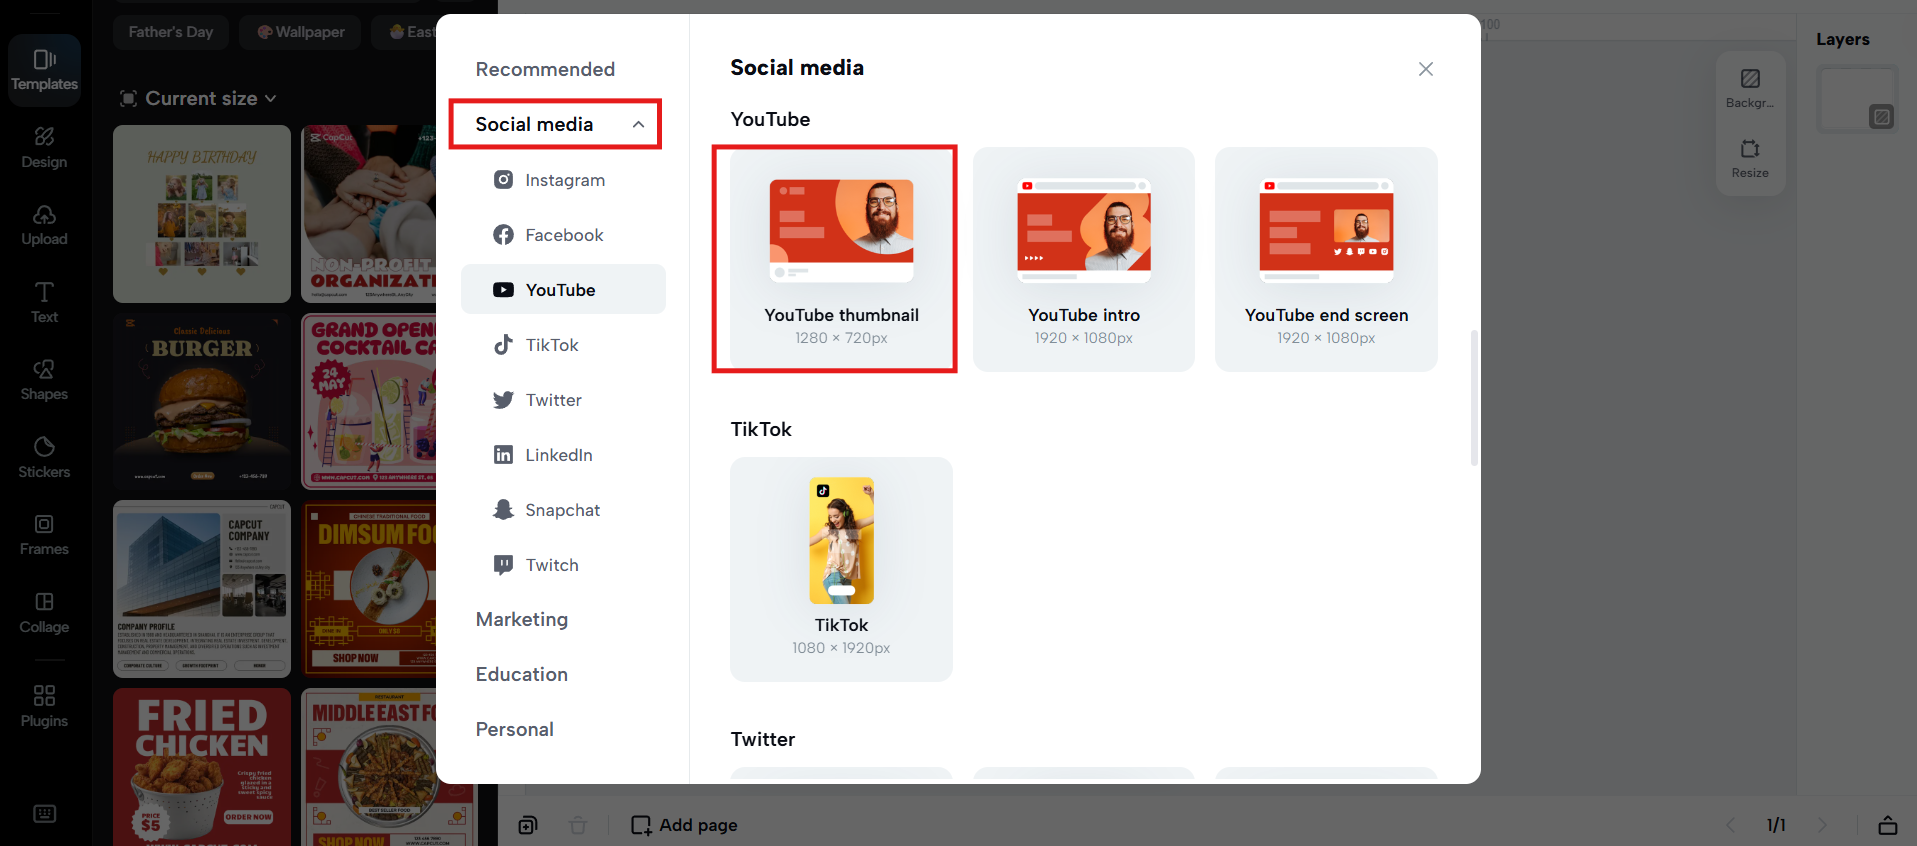Select Twitter in social media list

563,400
